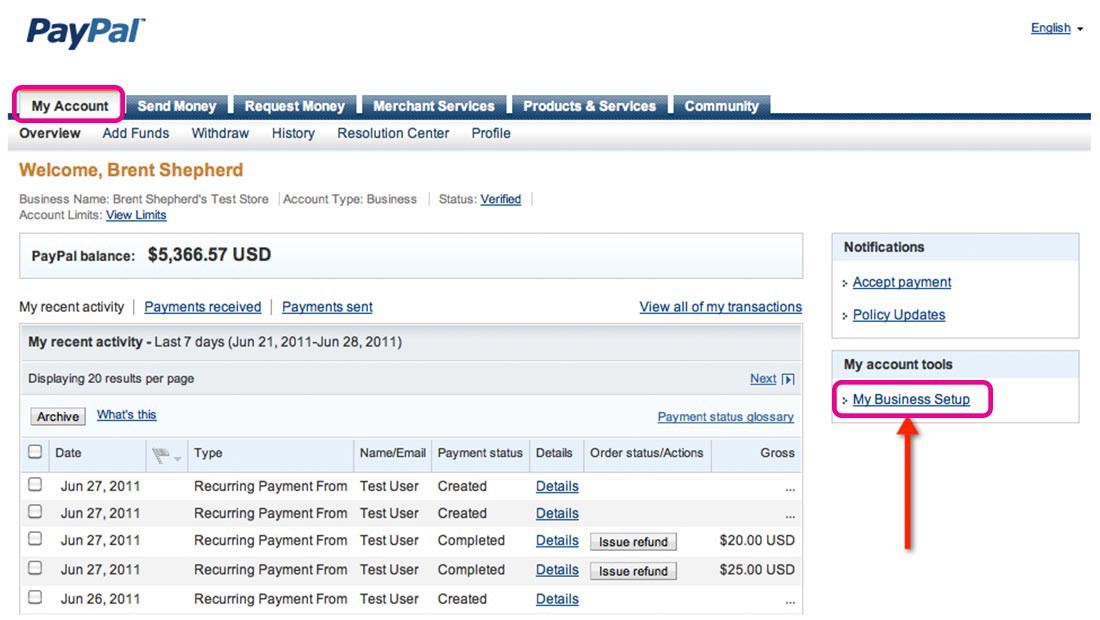The width and height of the screenshot is (1100, 620).
Task: Open the Payment status glossary link
Action: (725, 417)
